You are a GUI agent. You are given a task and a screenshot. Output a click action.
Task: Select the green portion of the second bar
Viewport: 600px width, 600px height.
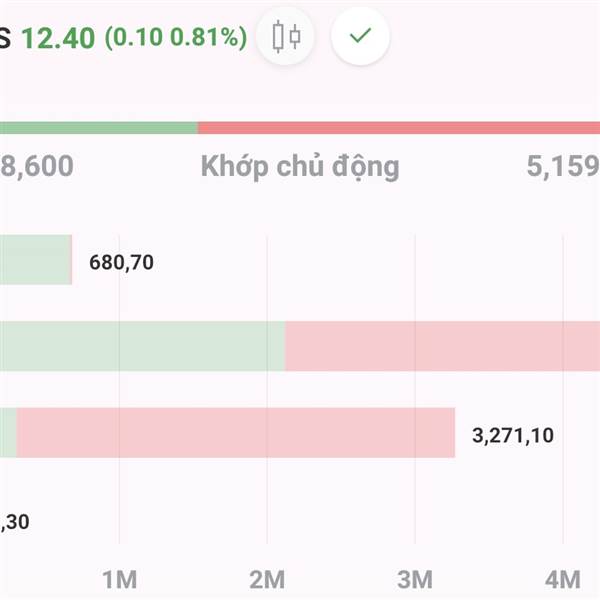coord(142,346)
